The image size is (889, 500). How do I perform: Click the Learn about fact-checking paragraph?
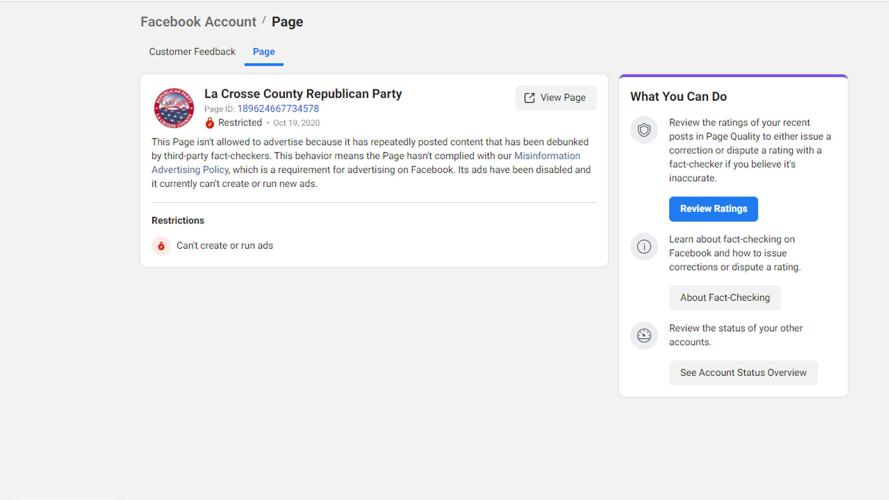tap(735, 253)
